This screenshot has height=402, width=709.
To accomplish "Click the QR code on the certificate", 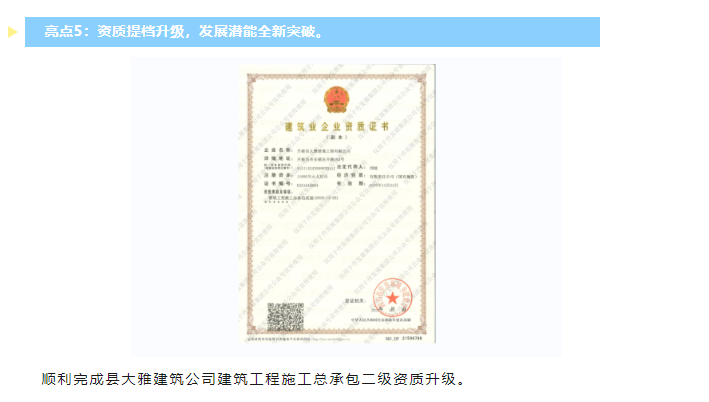I will tap(285, 317).
